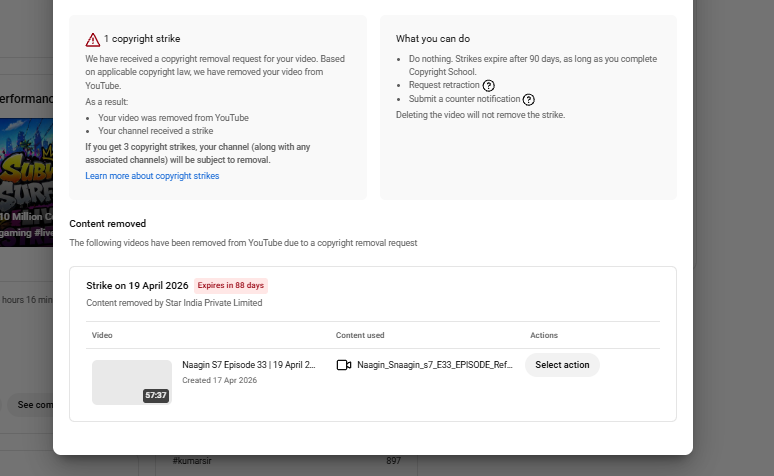Screen dimensions: 774x476
Task: Click the video camera icon under Content used
Action: point(344,365)
